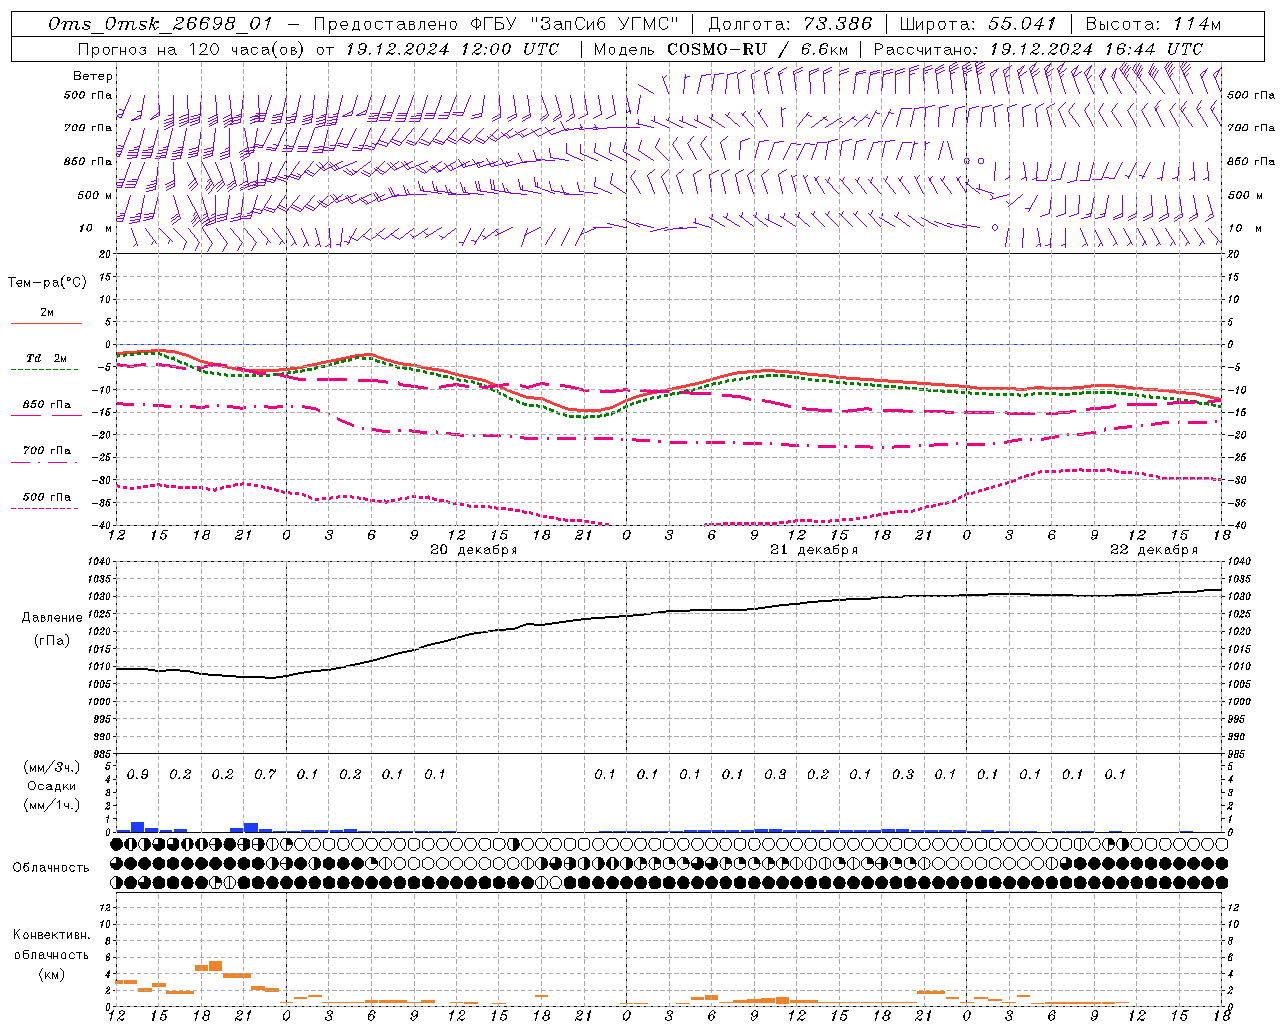Image resolution: width=1280 pixels, height=1024 pixels.
Task: Click the Облачность panel label
Action: click(x=51, y=868)
